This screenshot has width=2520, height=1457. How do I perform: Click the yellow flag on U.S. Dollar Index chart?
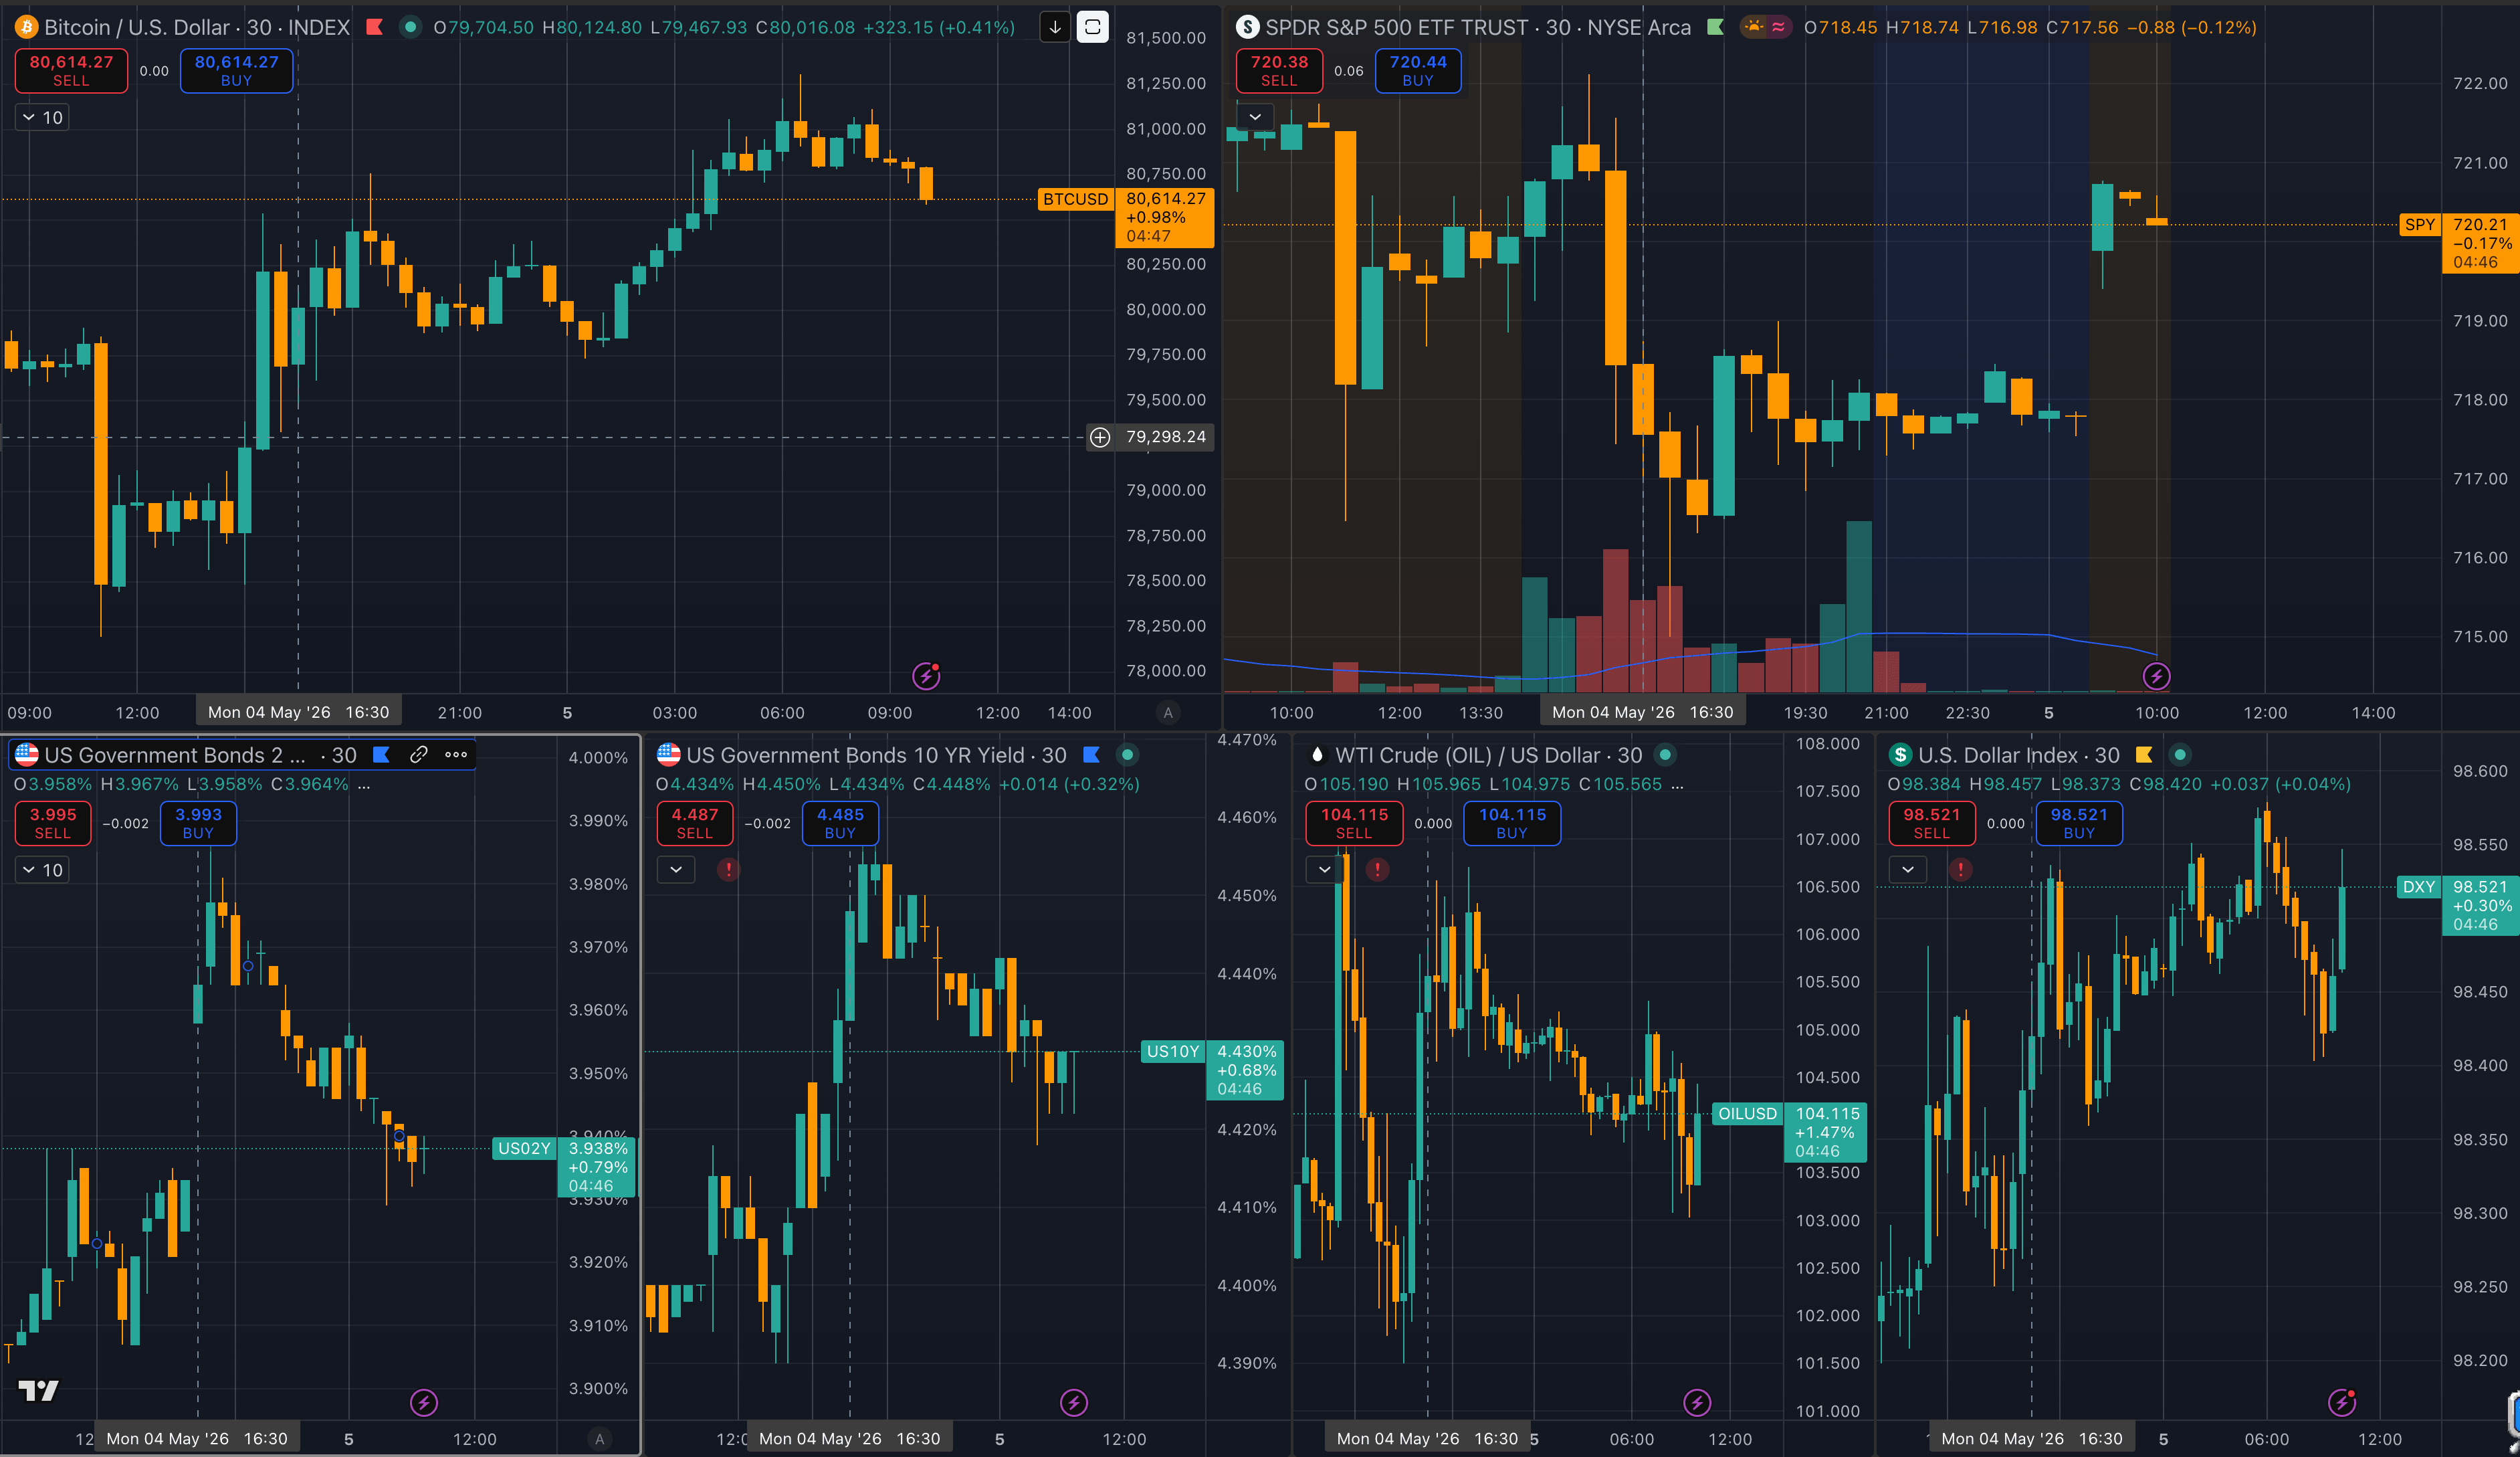coord(2144,755)
